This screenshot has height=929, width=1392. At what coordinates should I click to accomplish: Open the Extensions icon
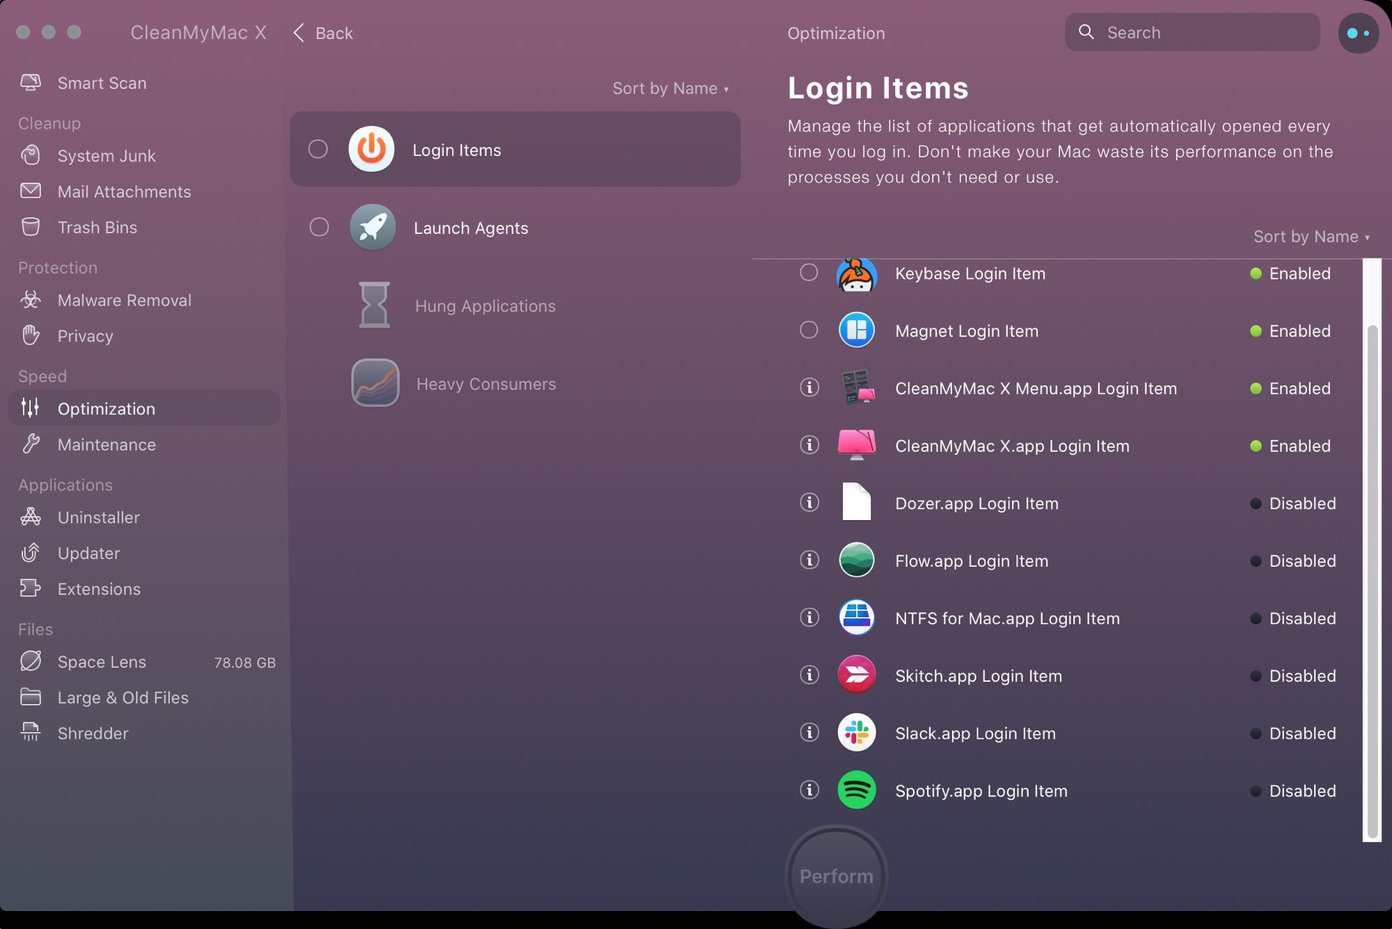(31, 589)
